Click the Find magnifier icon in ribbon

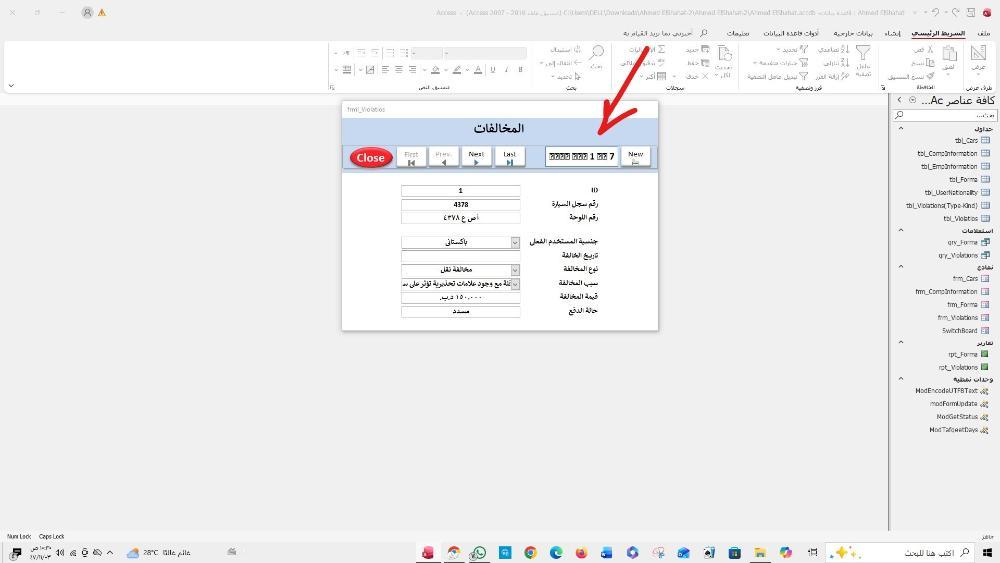point(597,52)
